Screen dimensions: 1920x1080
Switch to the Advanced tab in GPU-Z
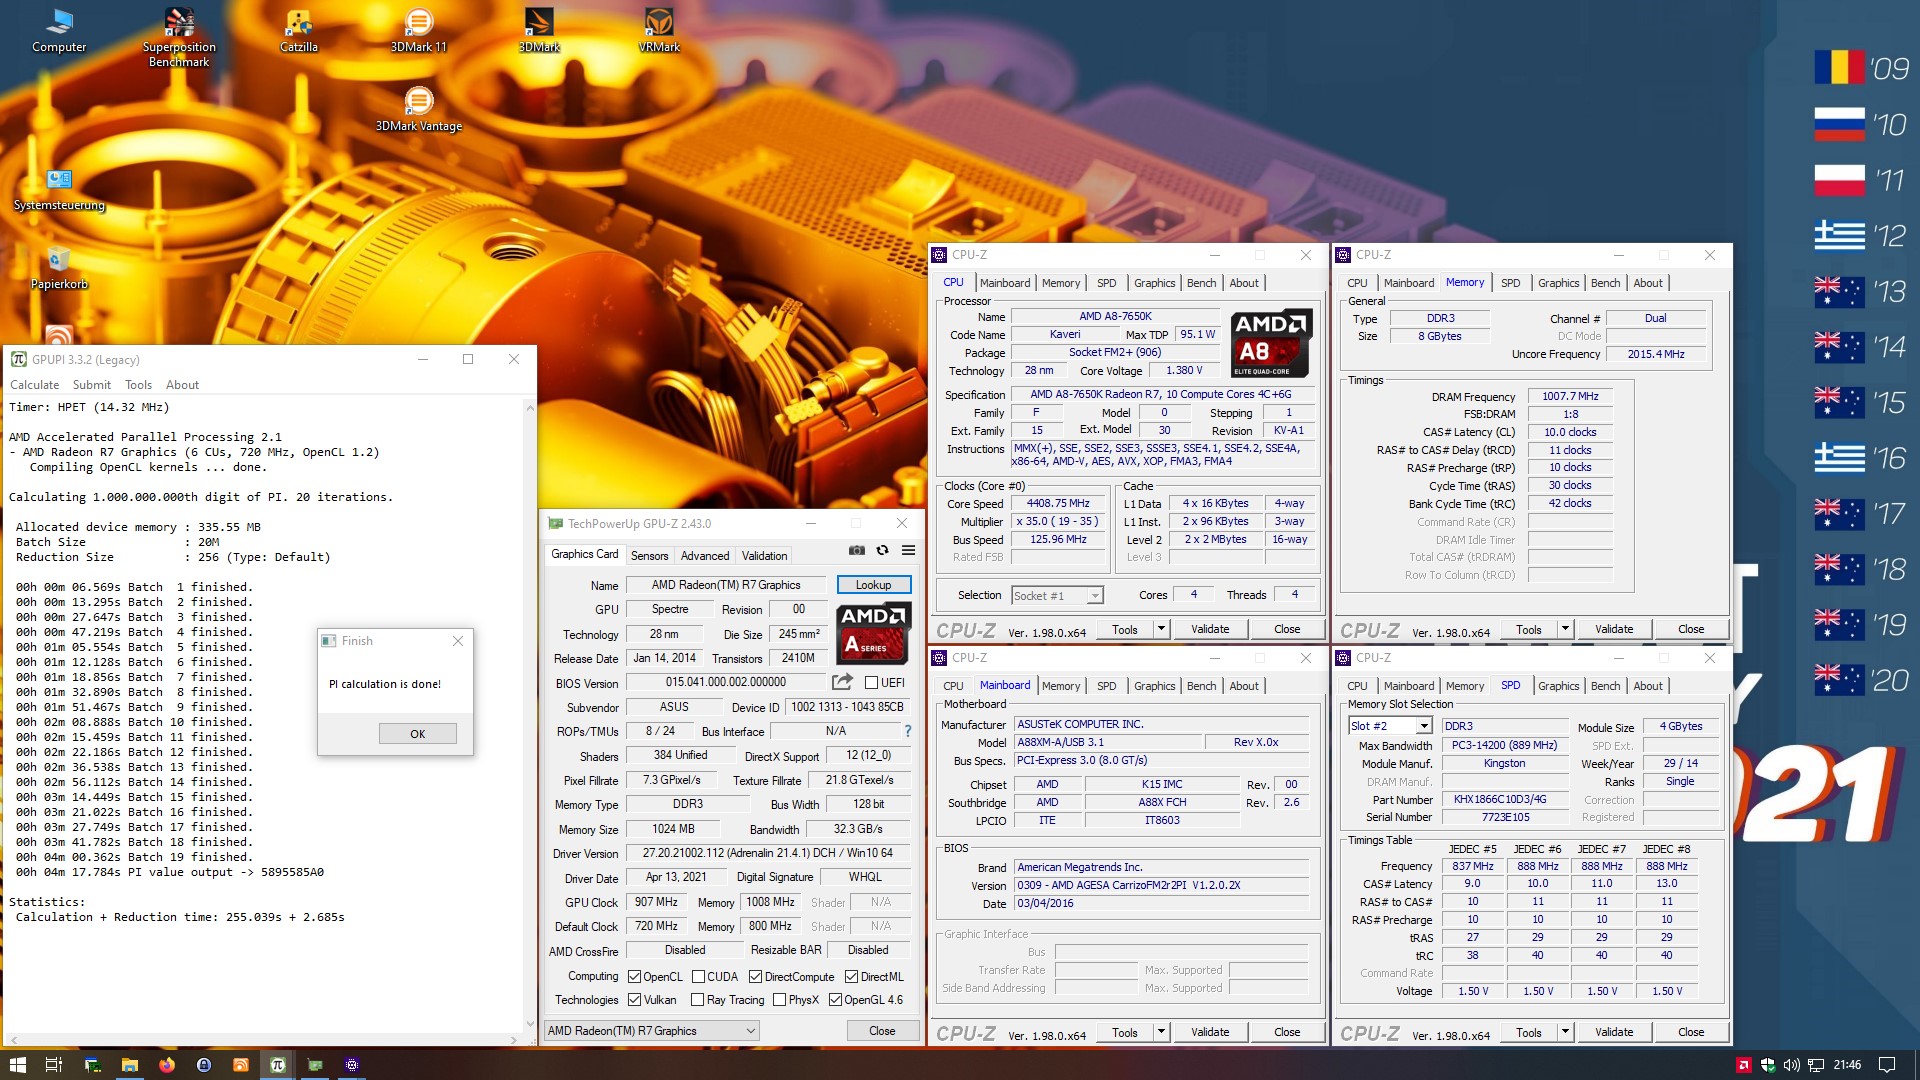click(705, 556)
